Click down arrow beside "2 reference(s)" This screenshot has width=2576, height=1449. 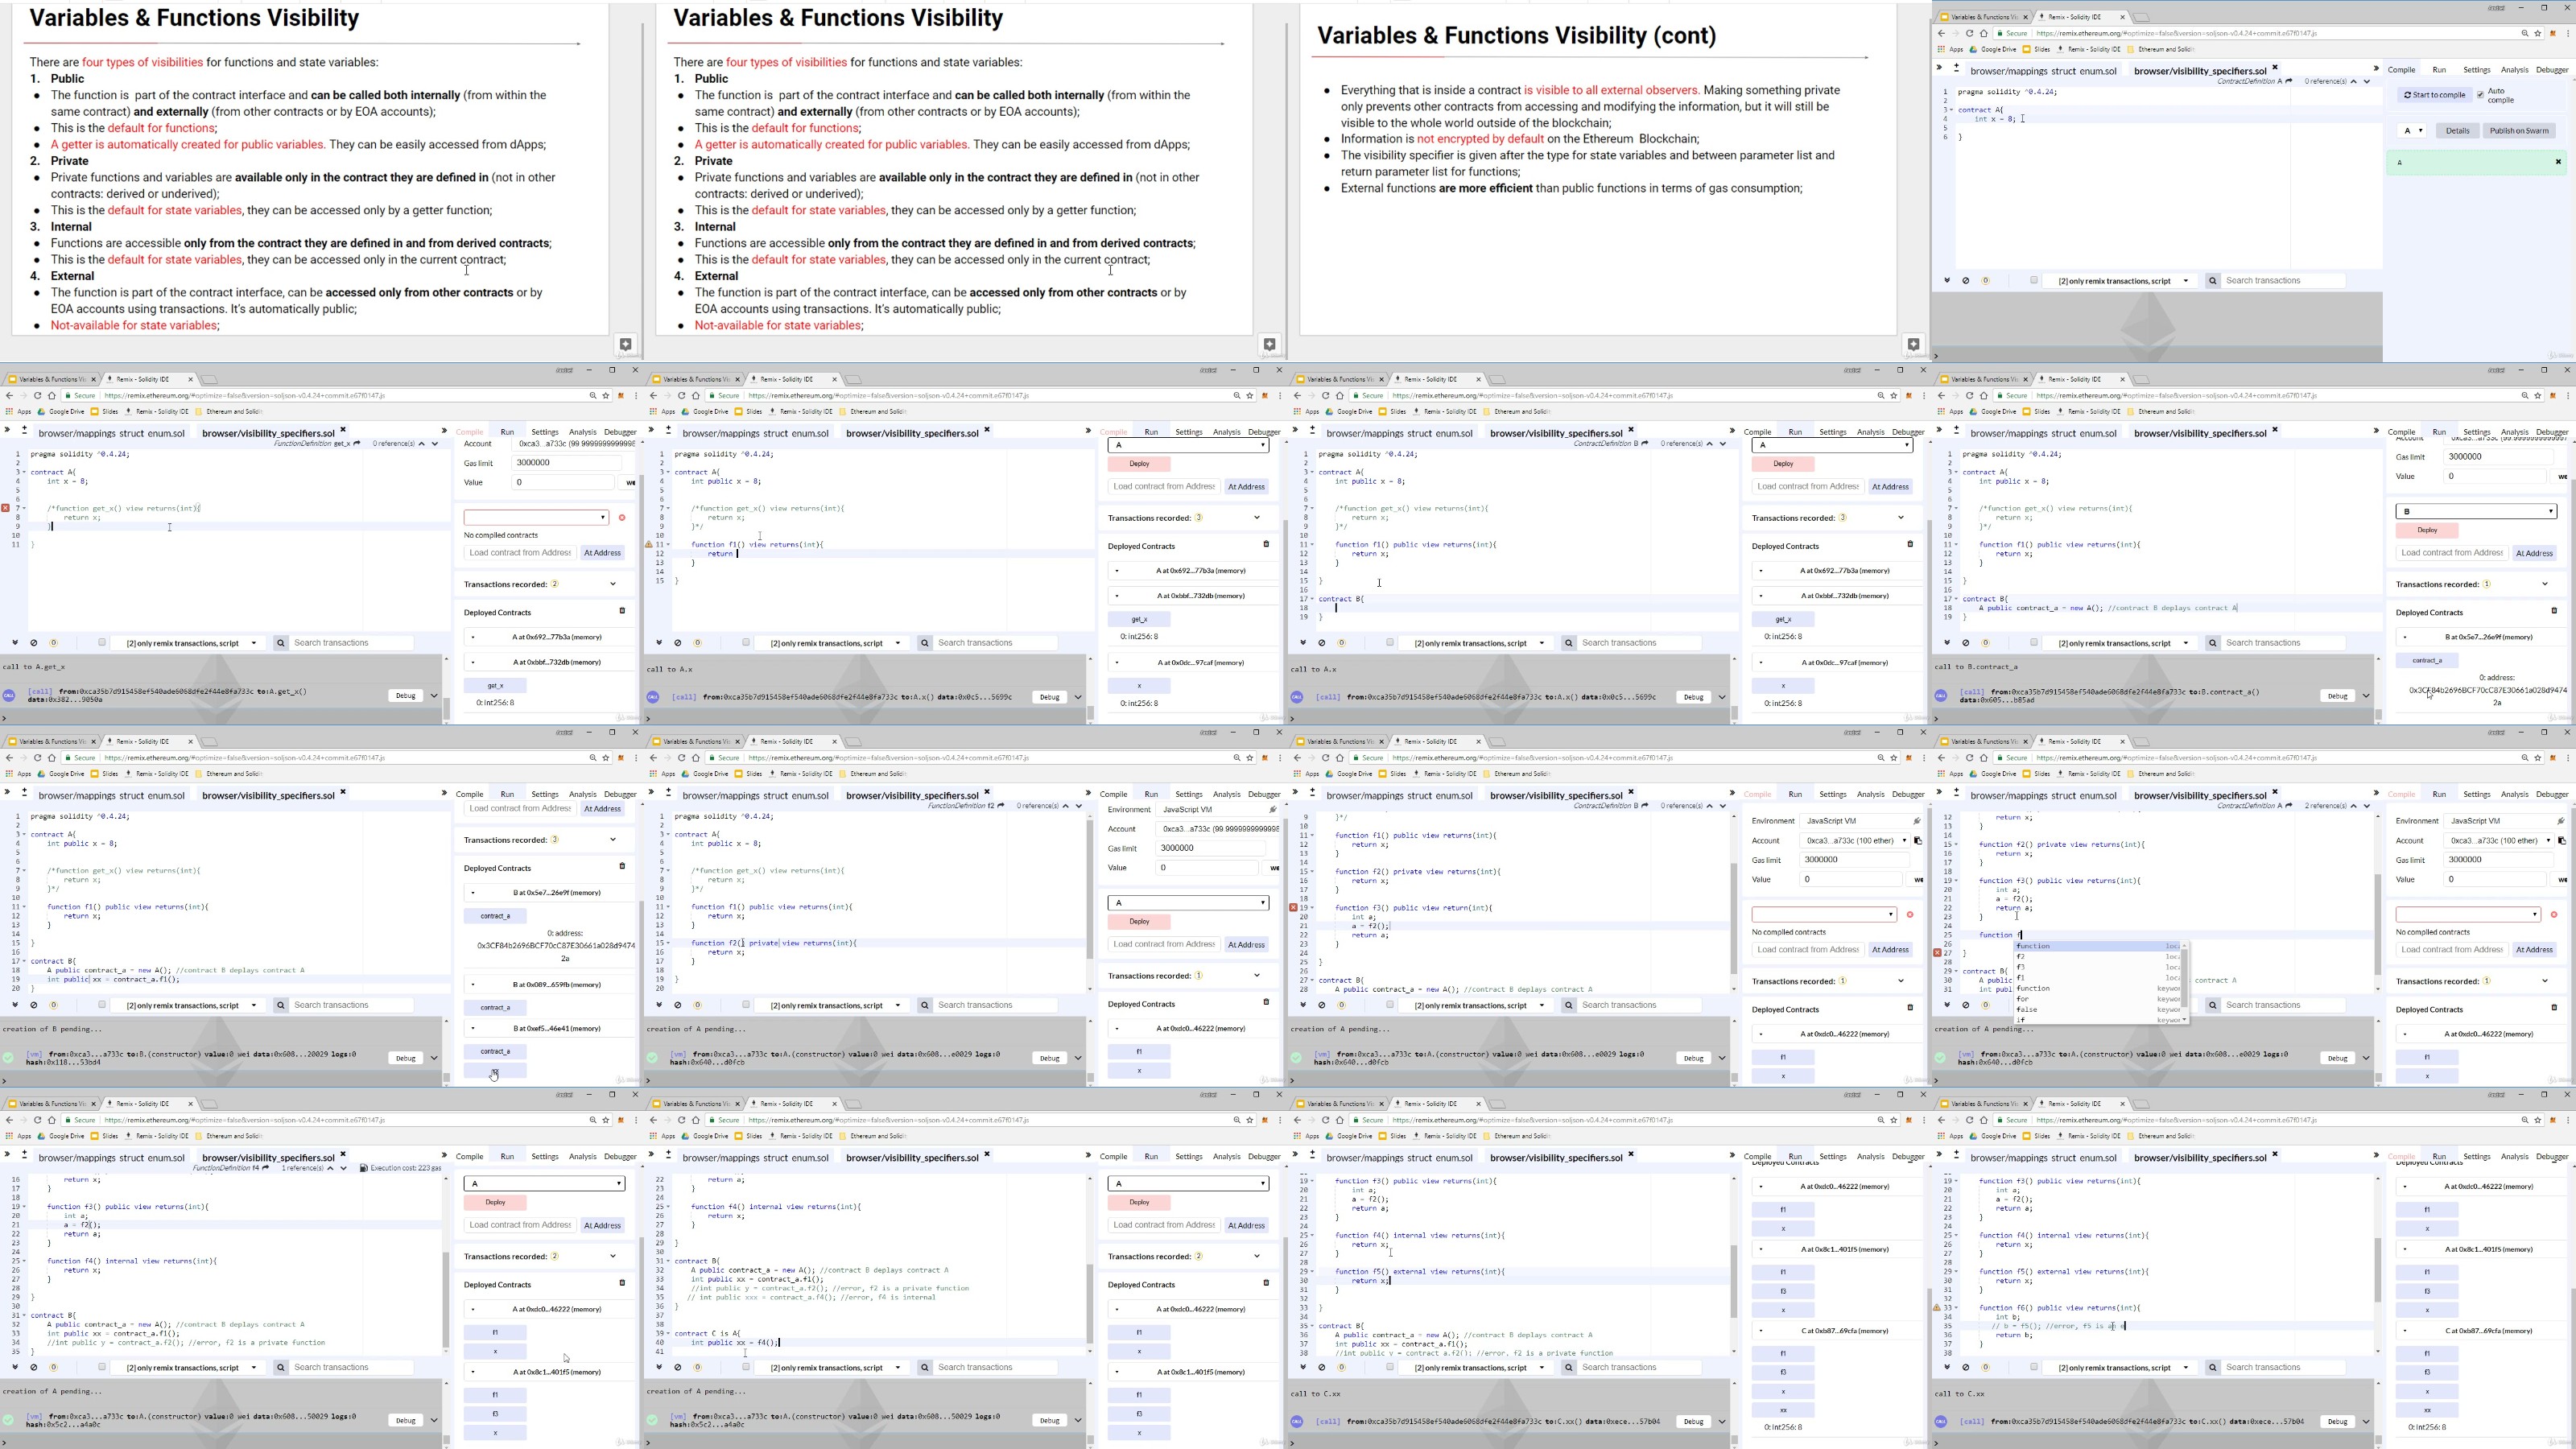coord(2366,805)
